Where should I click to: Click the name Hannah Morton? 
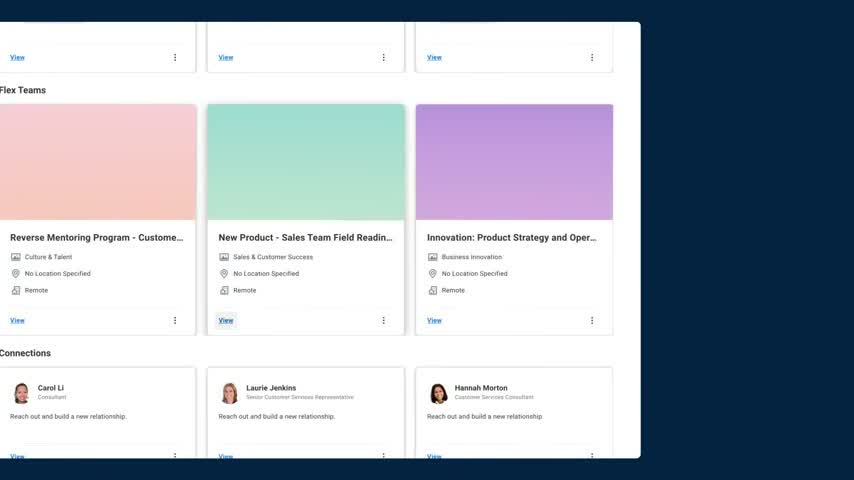pyautogui.click(x=481, y=388)
